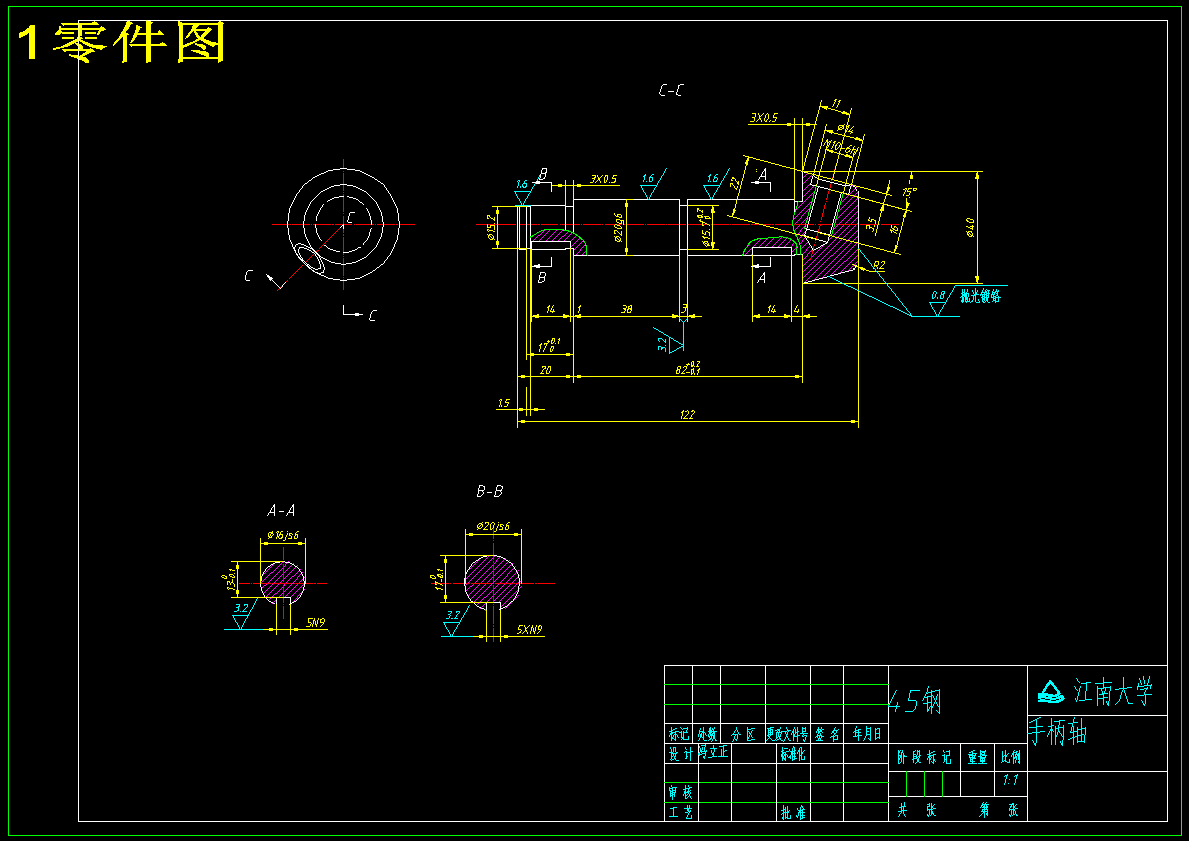The width and height of the screenshot is (1189, 841).
Task: Click the yellow title '1零件图'
Action: (x=121, y=42)
